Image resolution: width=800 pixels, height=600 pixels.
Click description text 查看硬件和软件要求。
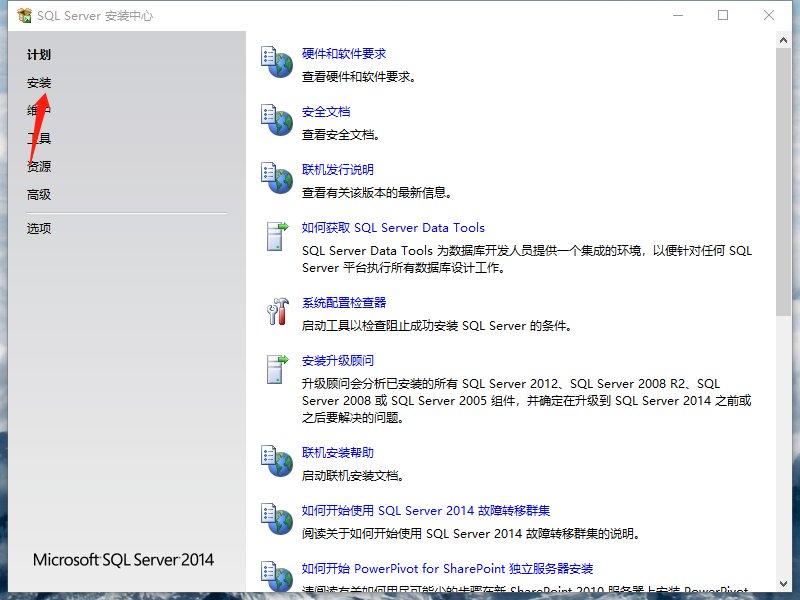pos(359,77)
